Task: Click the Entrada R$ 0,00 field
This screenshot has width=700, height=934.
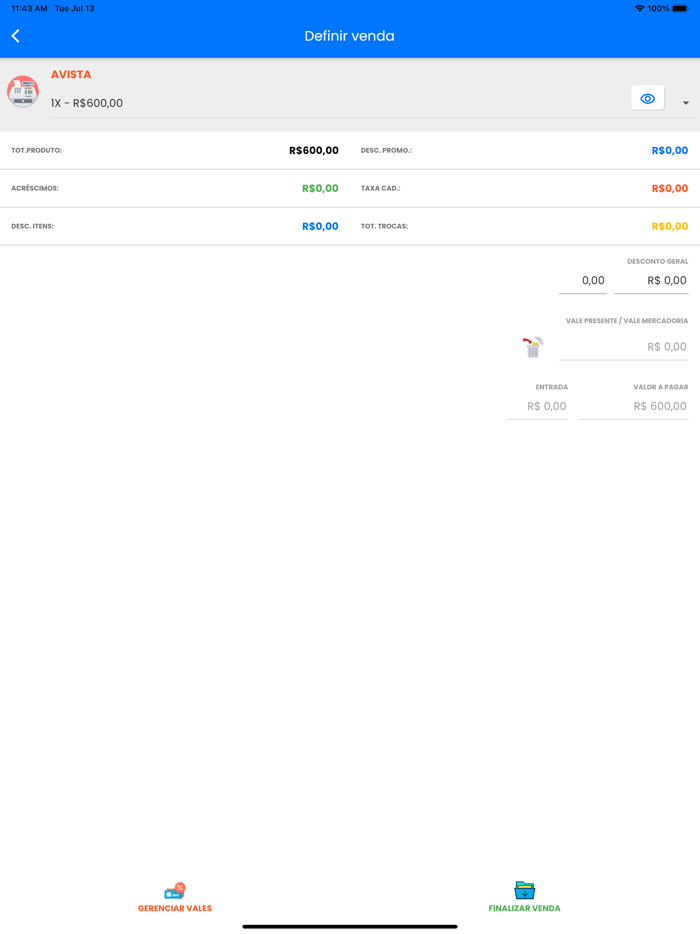Action: coord(538,406)
